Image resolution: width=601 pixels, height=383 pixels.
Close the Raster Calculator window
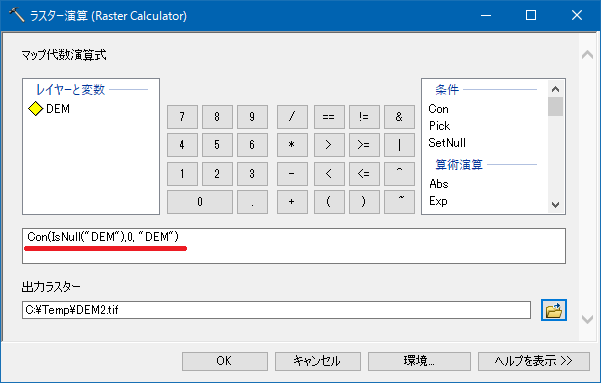576,15
